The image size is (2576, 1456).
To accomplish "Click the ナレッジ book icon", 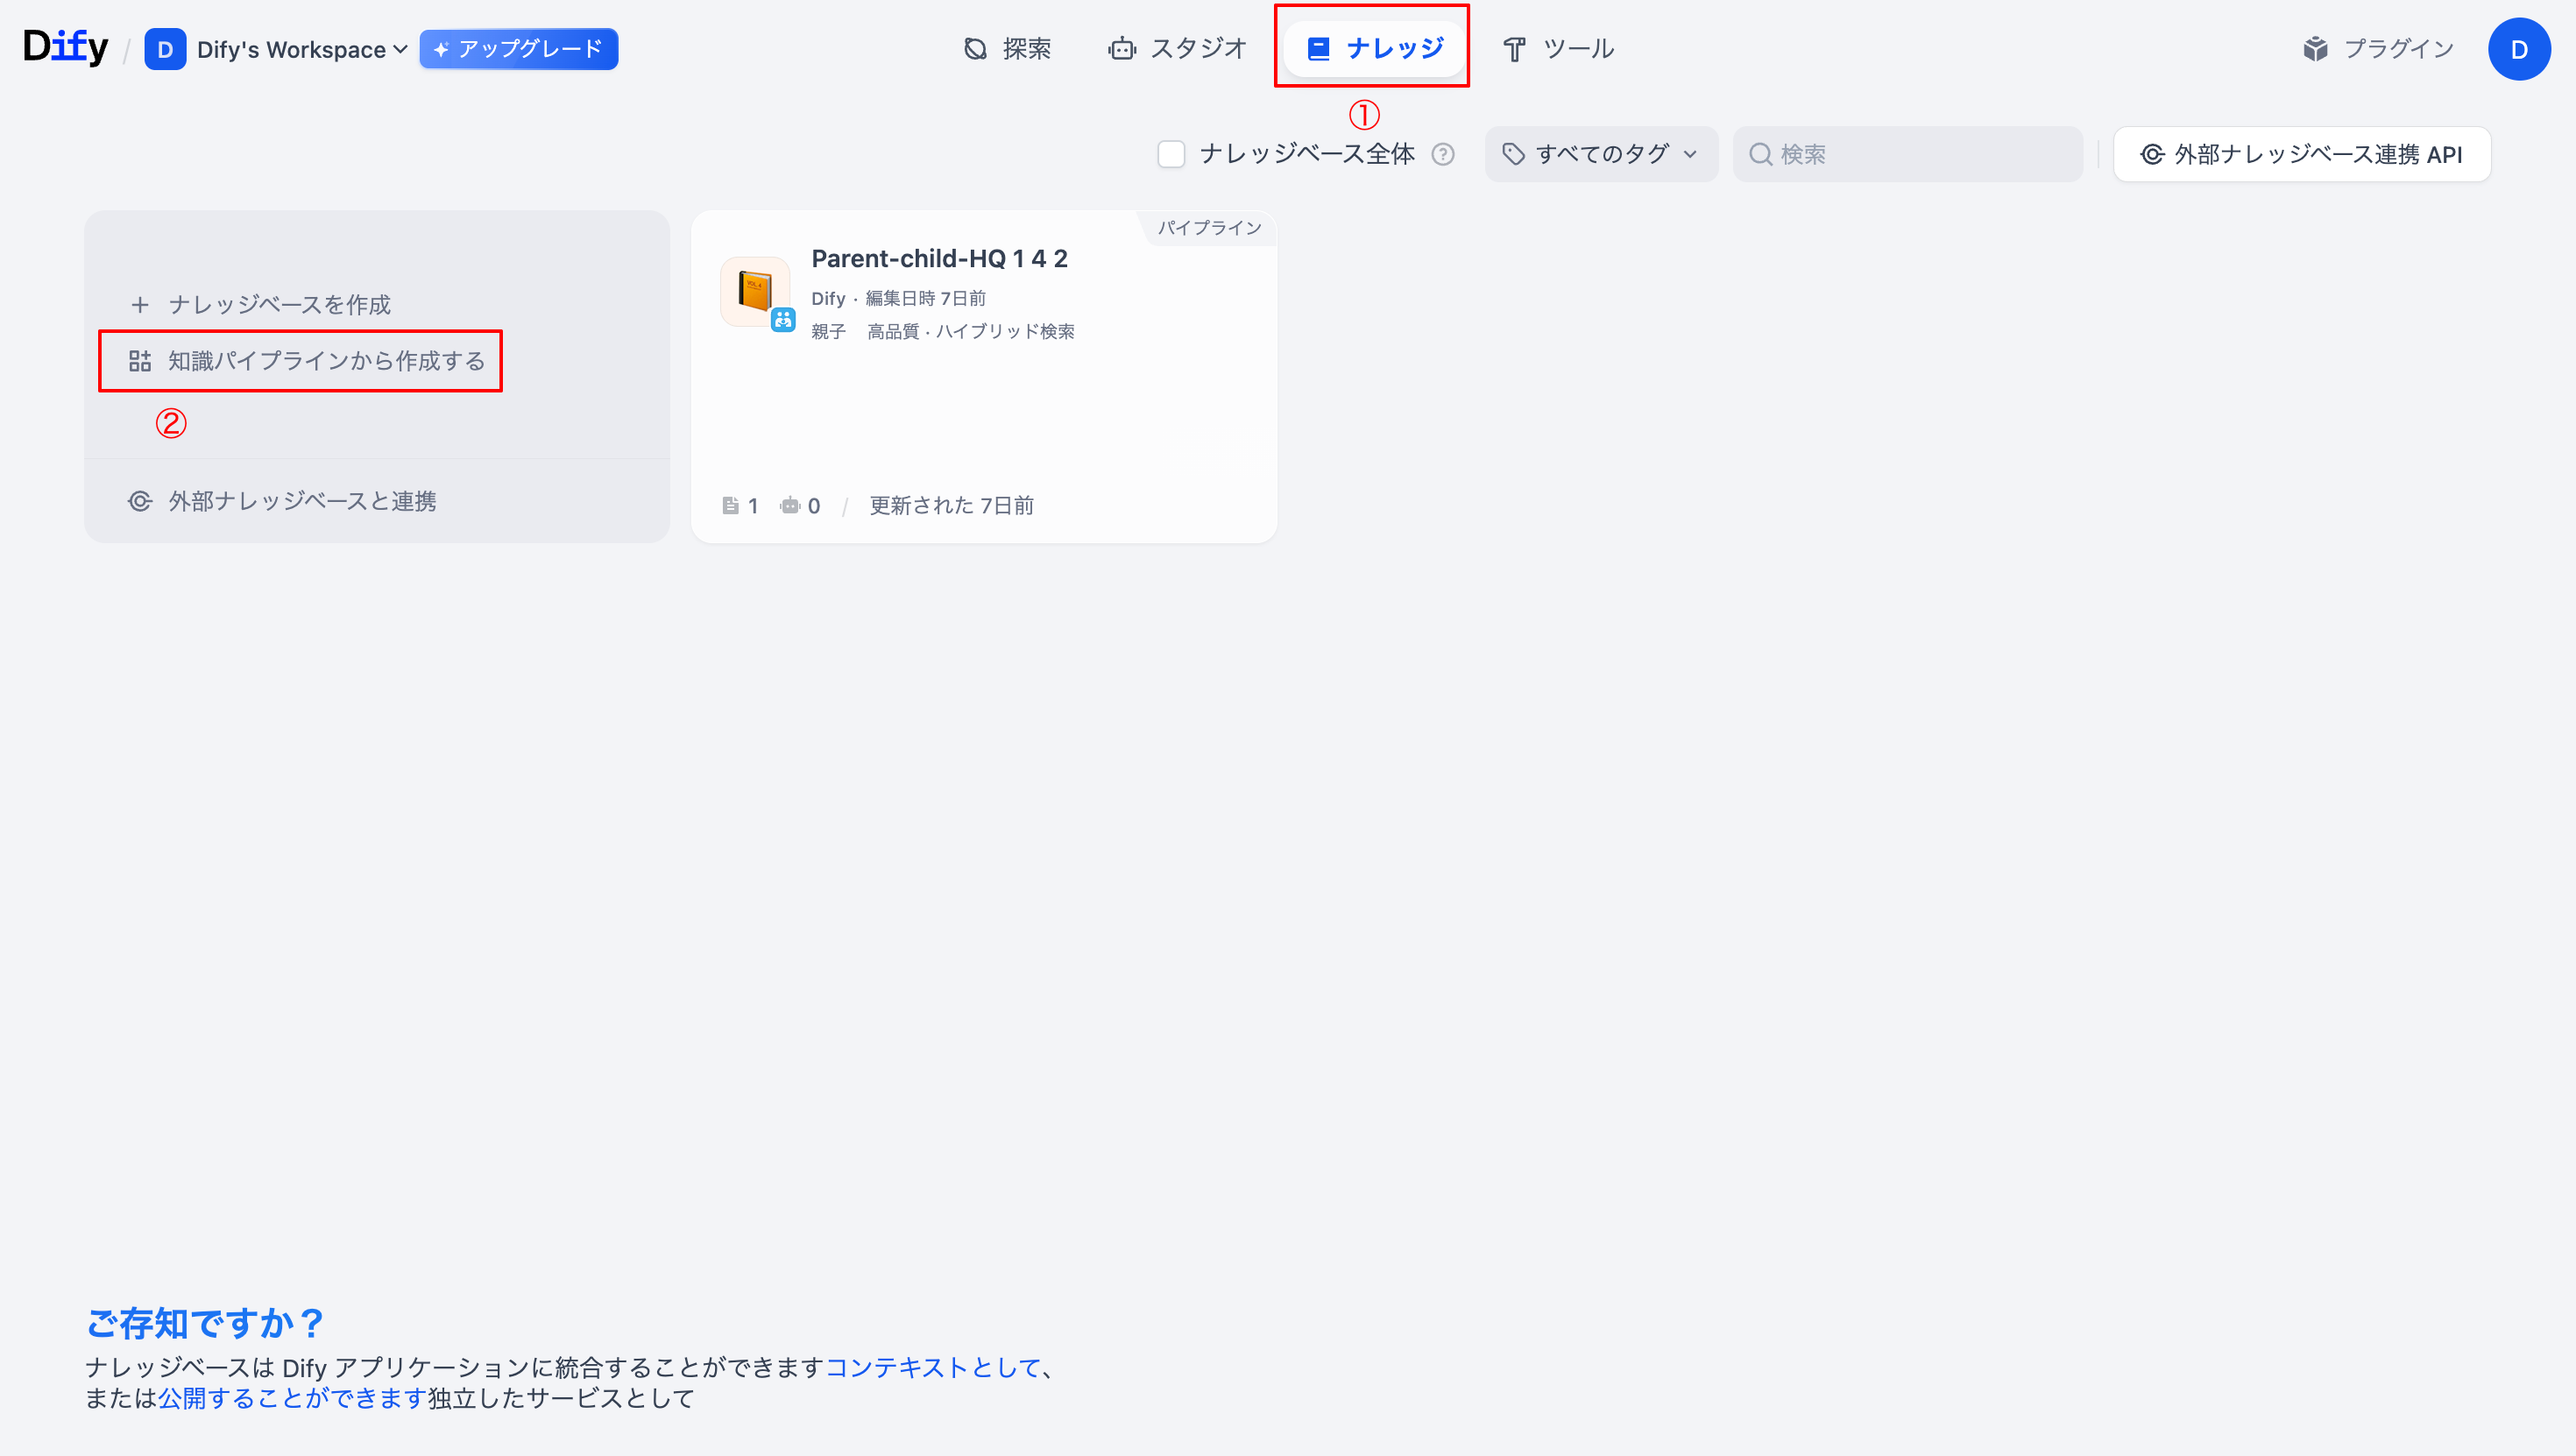I will click(1318, 46).
